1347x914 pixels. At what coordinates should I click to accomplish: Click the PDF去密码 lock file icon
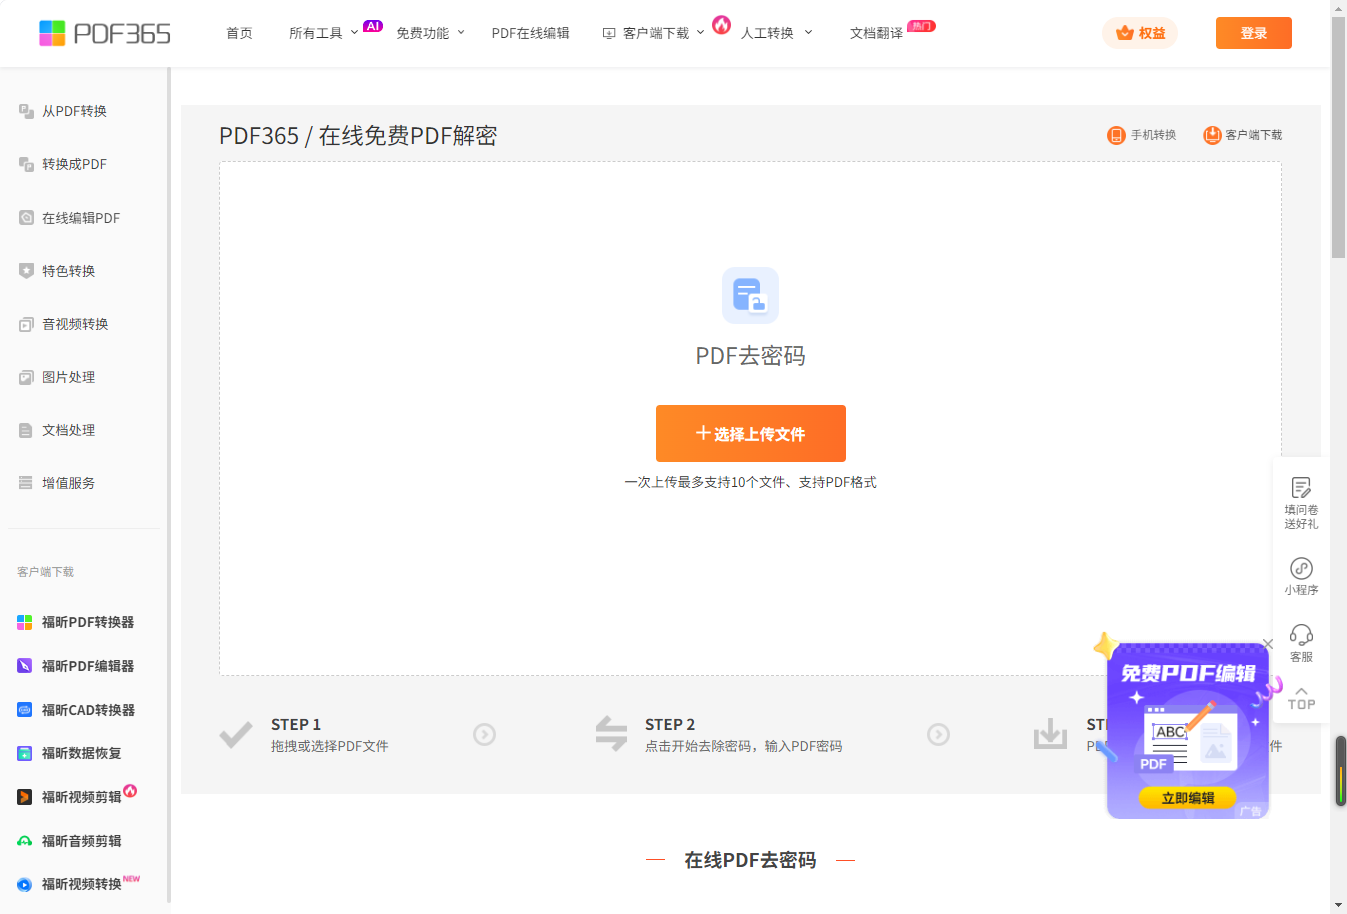pos(750,295)
